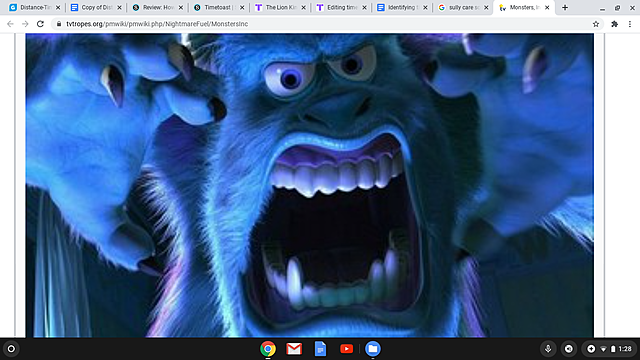Close the Editing time tab
The width and height of the screenshot is (640, 360).
[x=364, y=7]
